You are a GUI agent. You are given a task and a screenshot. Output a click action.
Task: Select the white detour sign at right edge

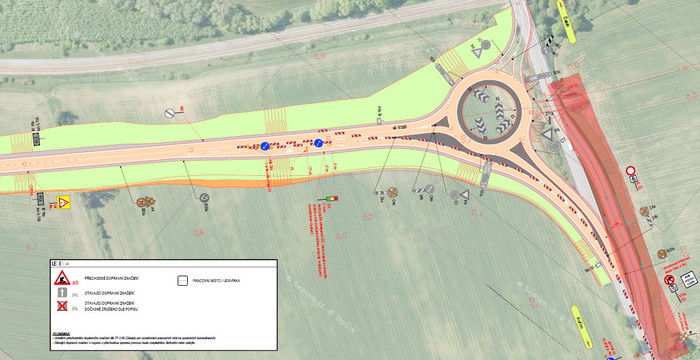point(689,280)
